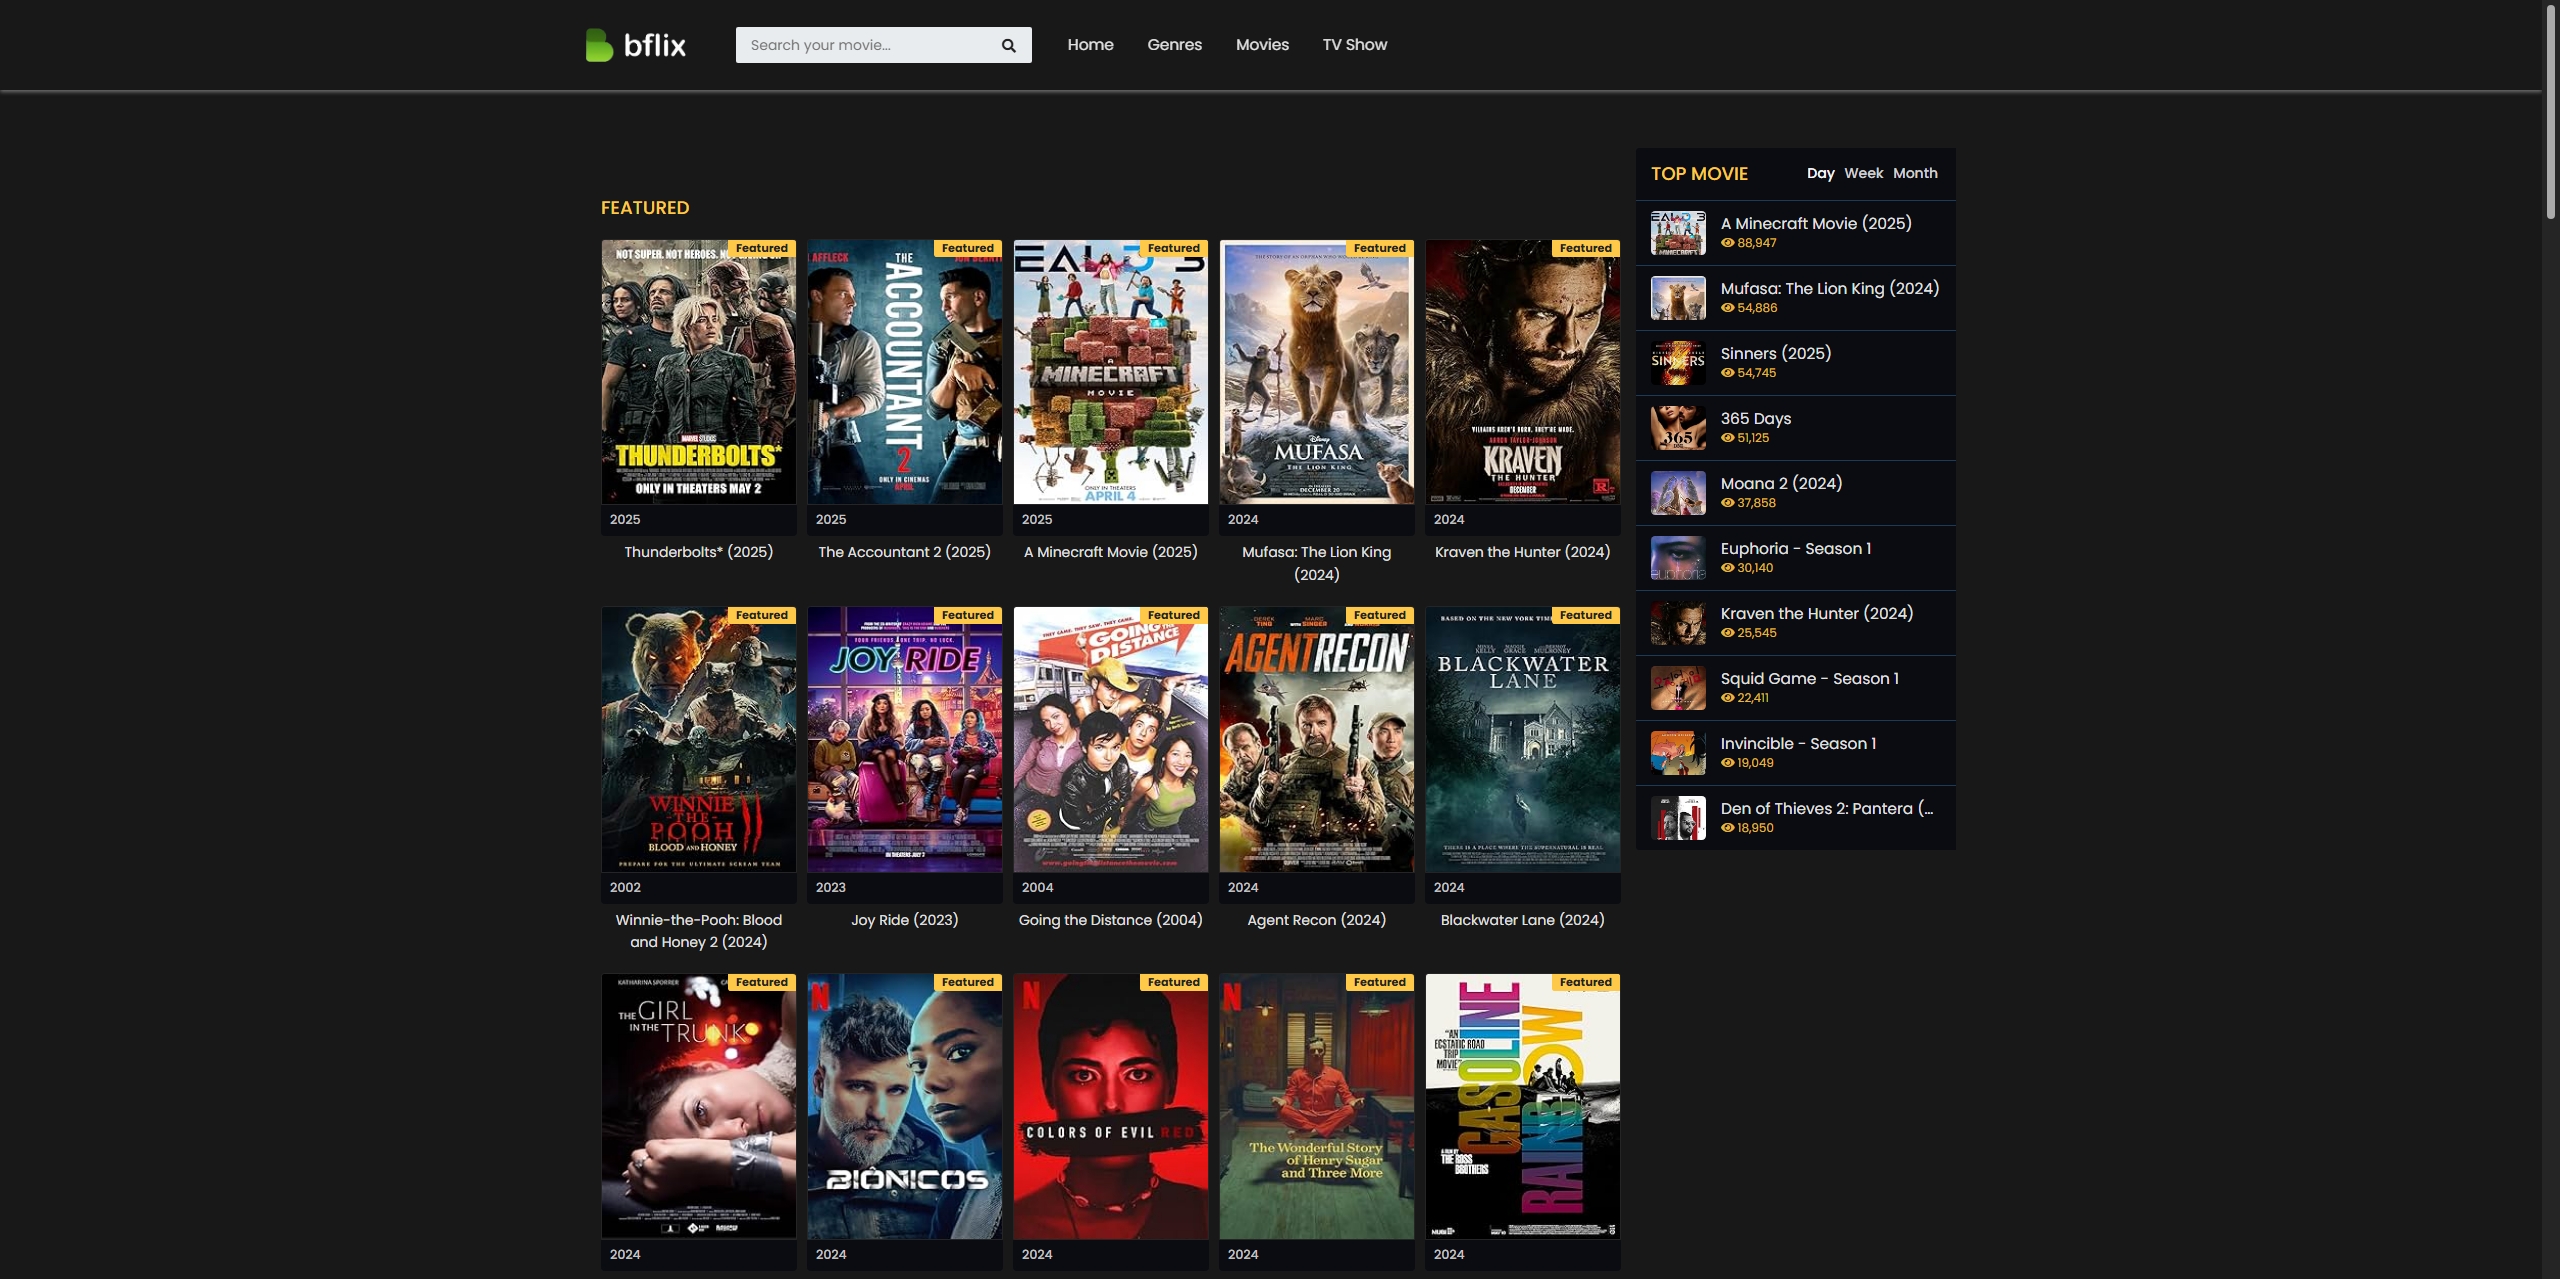The image size is (2560, 1279).
Task: Click Kraven the Hunter (2024) title under poster
Action: coord(1522,552)
